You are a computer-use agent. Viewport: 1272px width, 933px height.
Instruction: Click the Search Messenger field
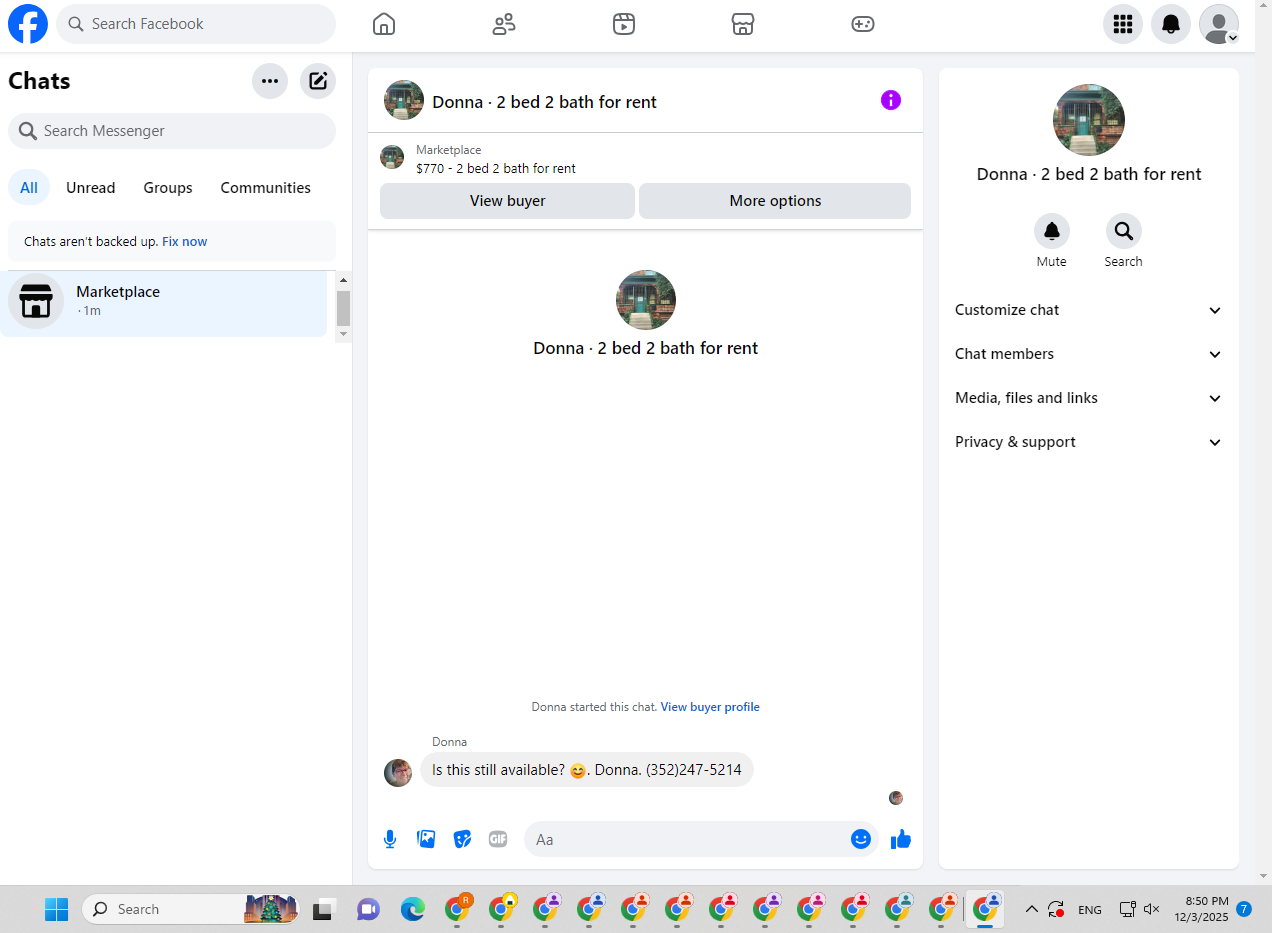[172, 131]
